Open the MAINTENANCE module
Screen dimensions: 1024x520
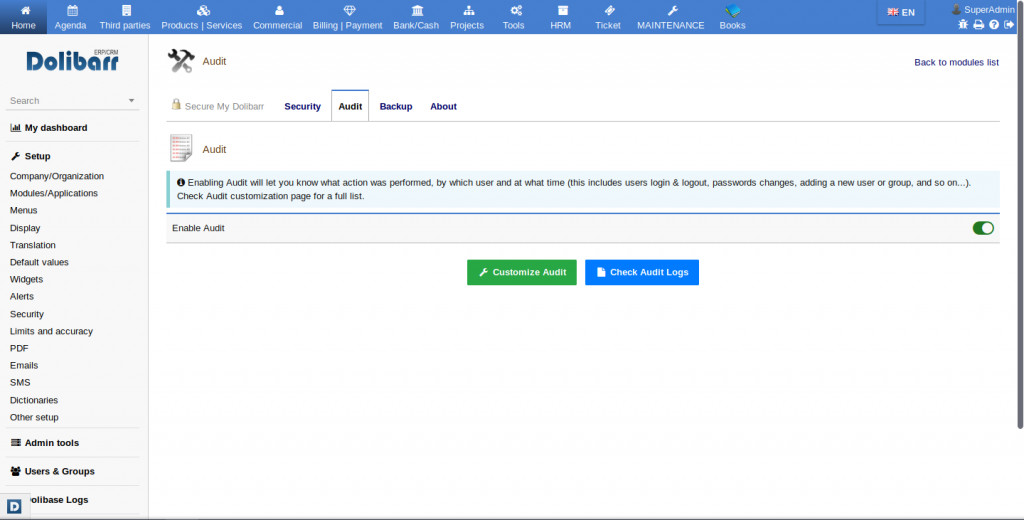pos(671,17)
